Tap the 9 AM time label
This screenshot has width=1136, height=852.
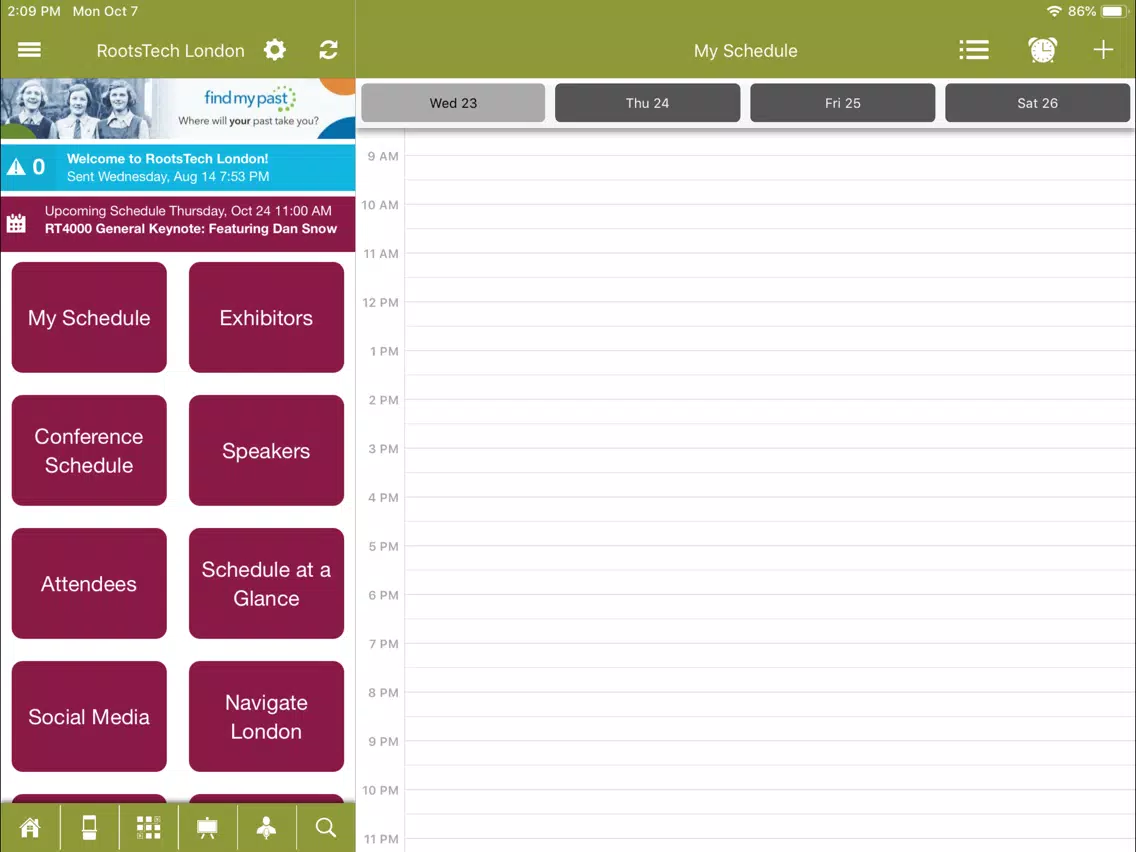pos(383,156)
